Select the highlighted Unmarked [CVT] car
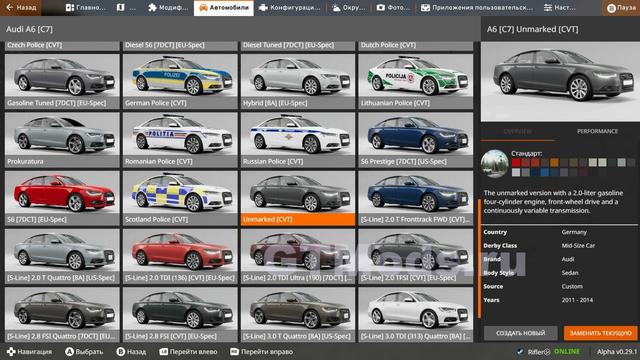This screenshot has width=640, height=360. pos(298,198)
